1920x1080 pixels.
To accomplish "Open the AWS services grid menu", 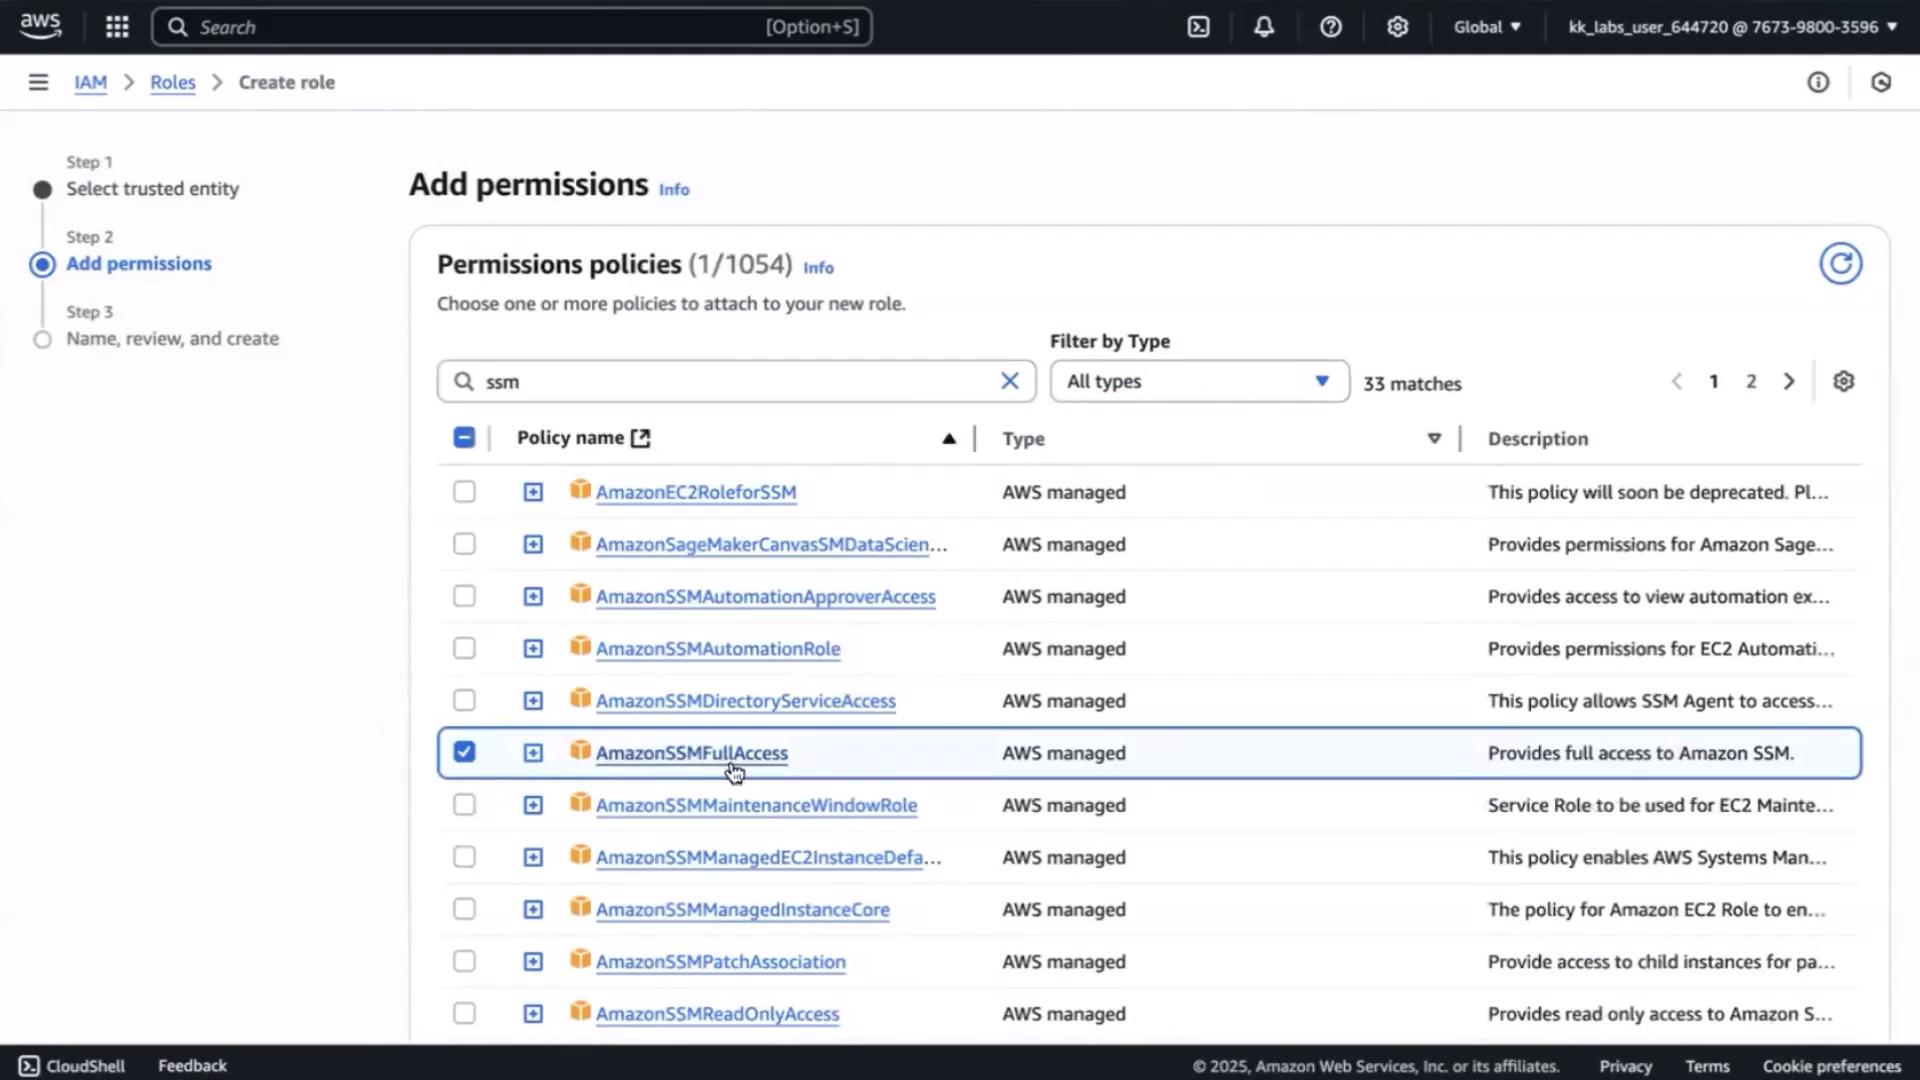I will [x=117, y=27].
